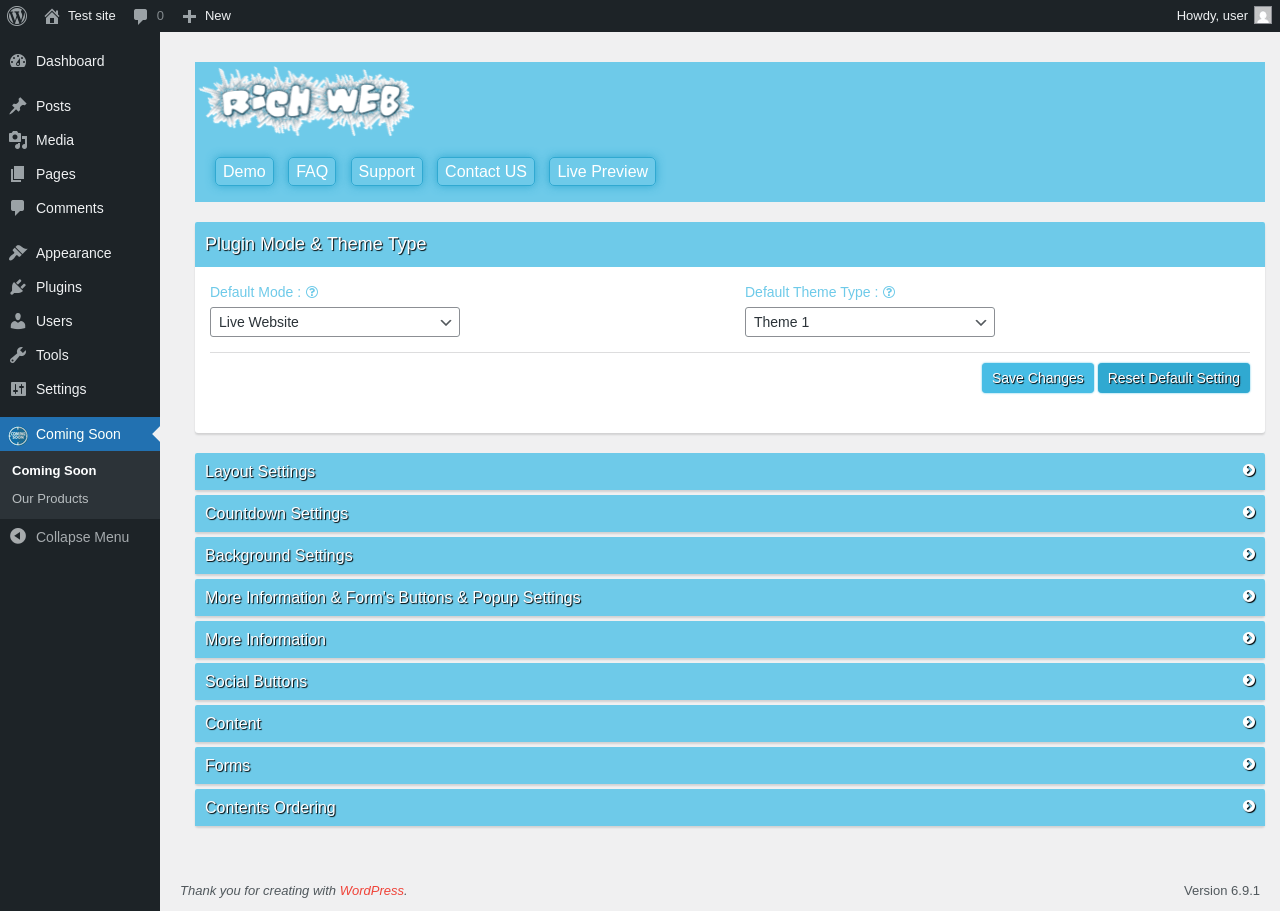This screenshot has height=911, width=1280.
Task: Click the Default Mode help icon
Action: coord(312,292)
